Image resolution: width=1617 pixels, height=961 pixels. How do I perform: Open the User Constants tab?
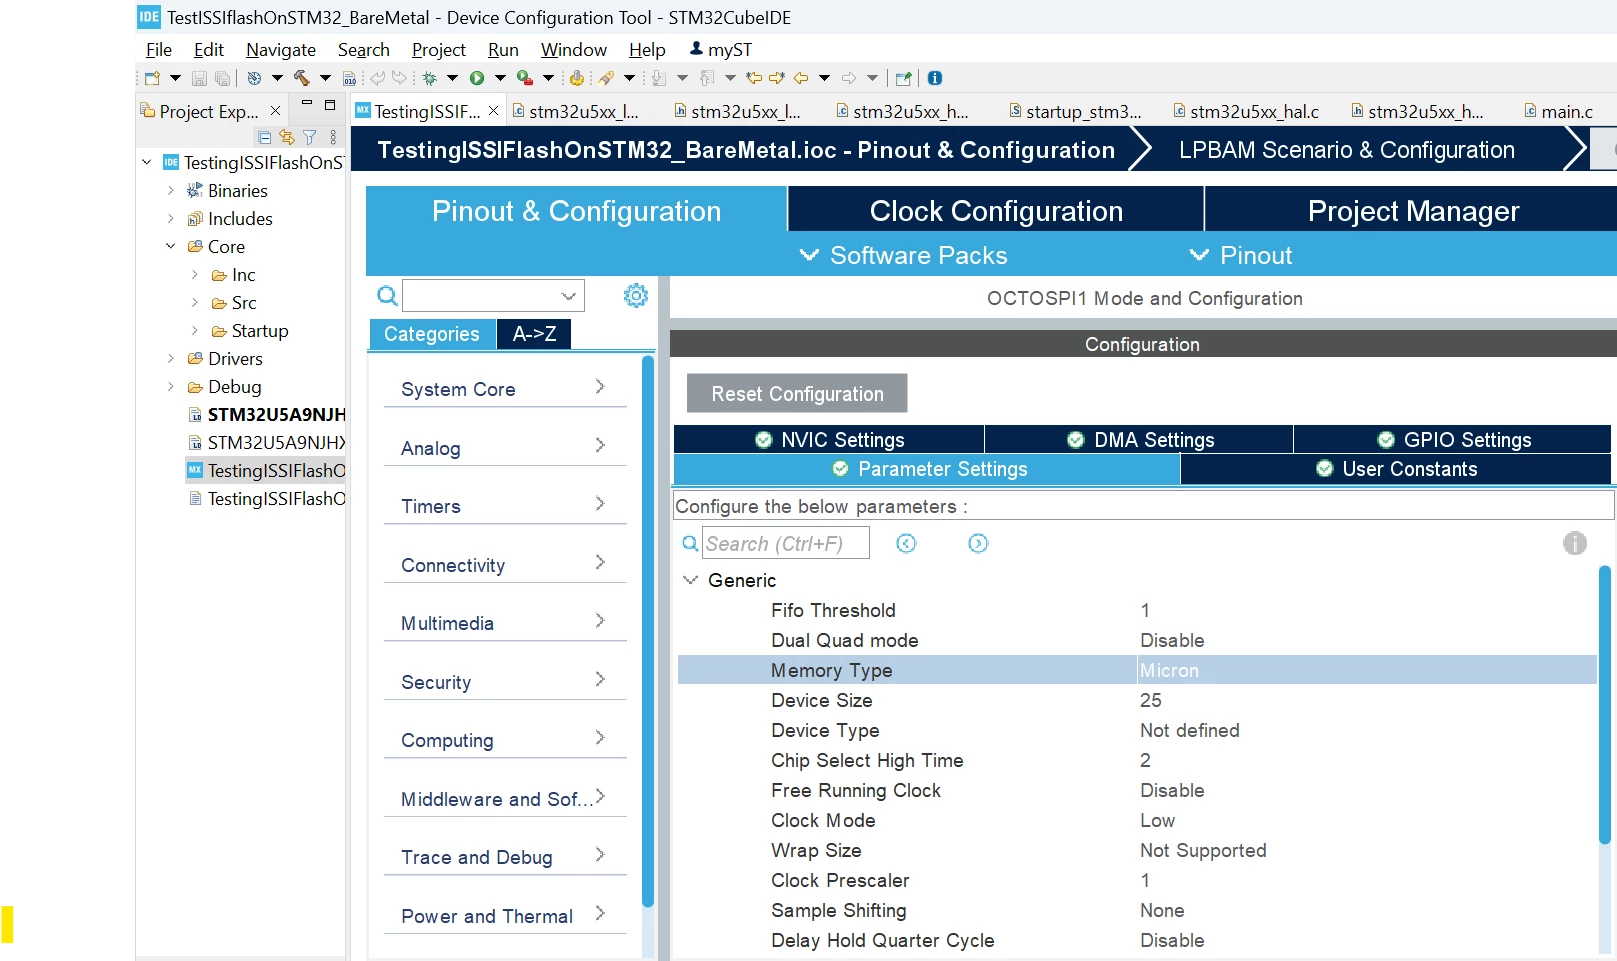coord(1396,469)
